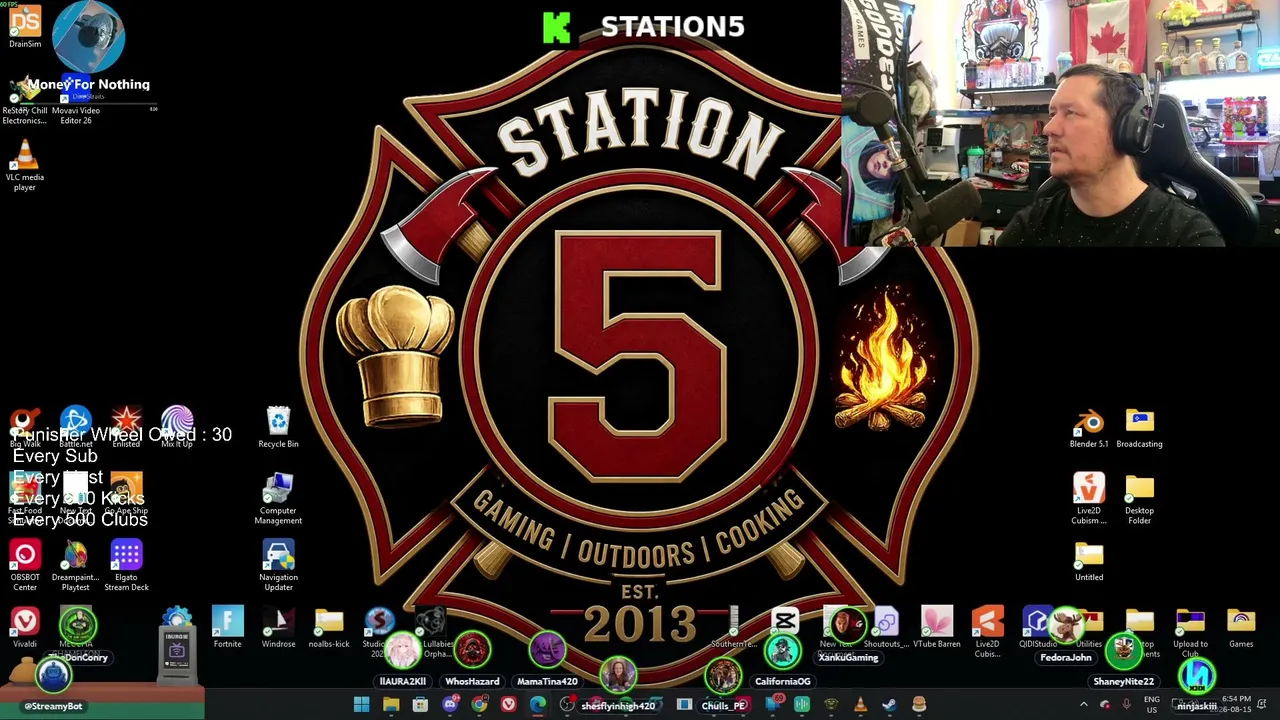Open the Untitled folder on the desktop

coord(1089,561)
